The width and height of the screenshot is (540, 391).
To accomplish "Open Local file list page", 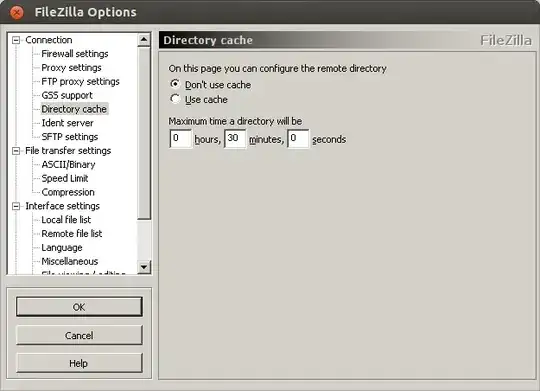I will [66, 220].
